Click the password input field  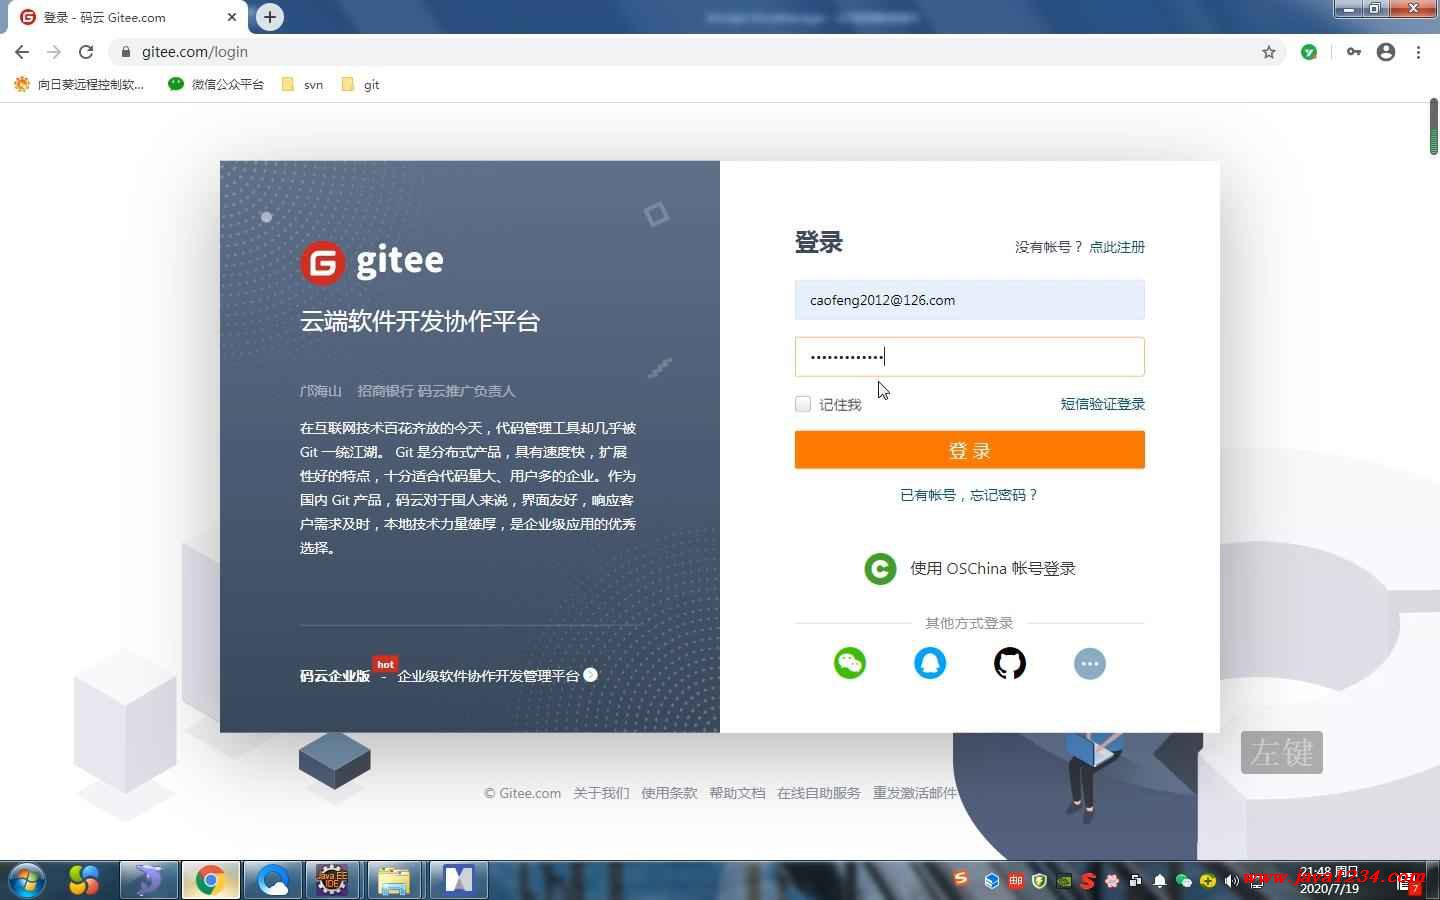pyautogui.click(x=970, y=357)
